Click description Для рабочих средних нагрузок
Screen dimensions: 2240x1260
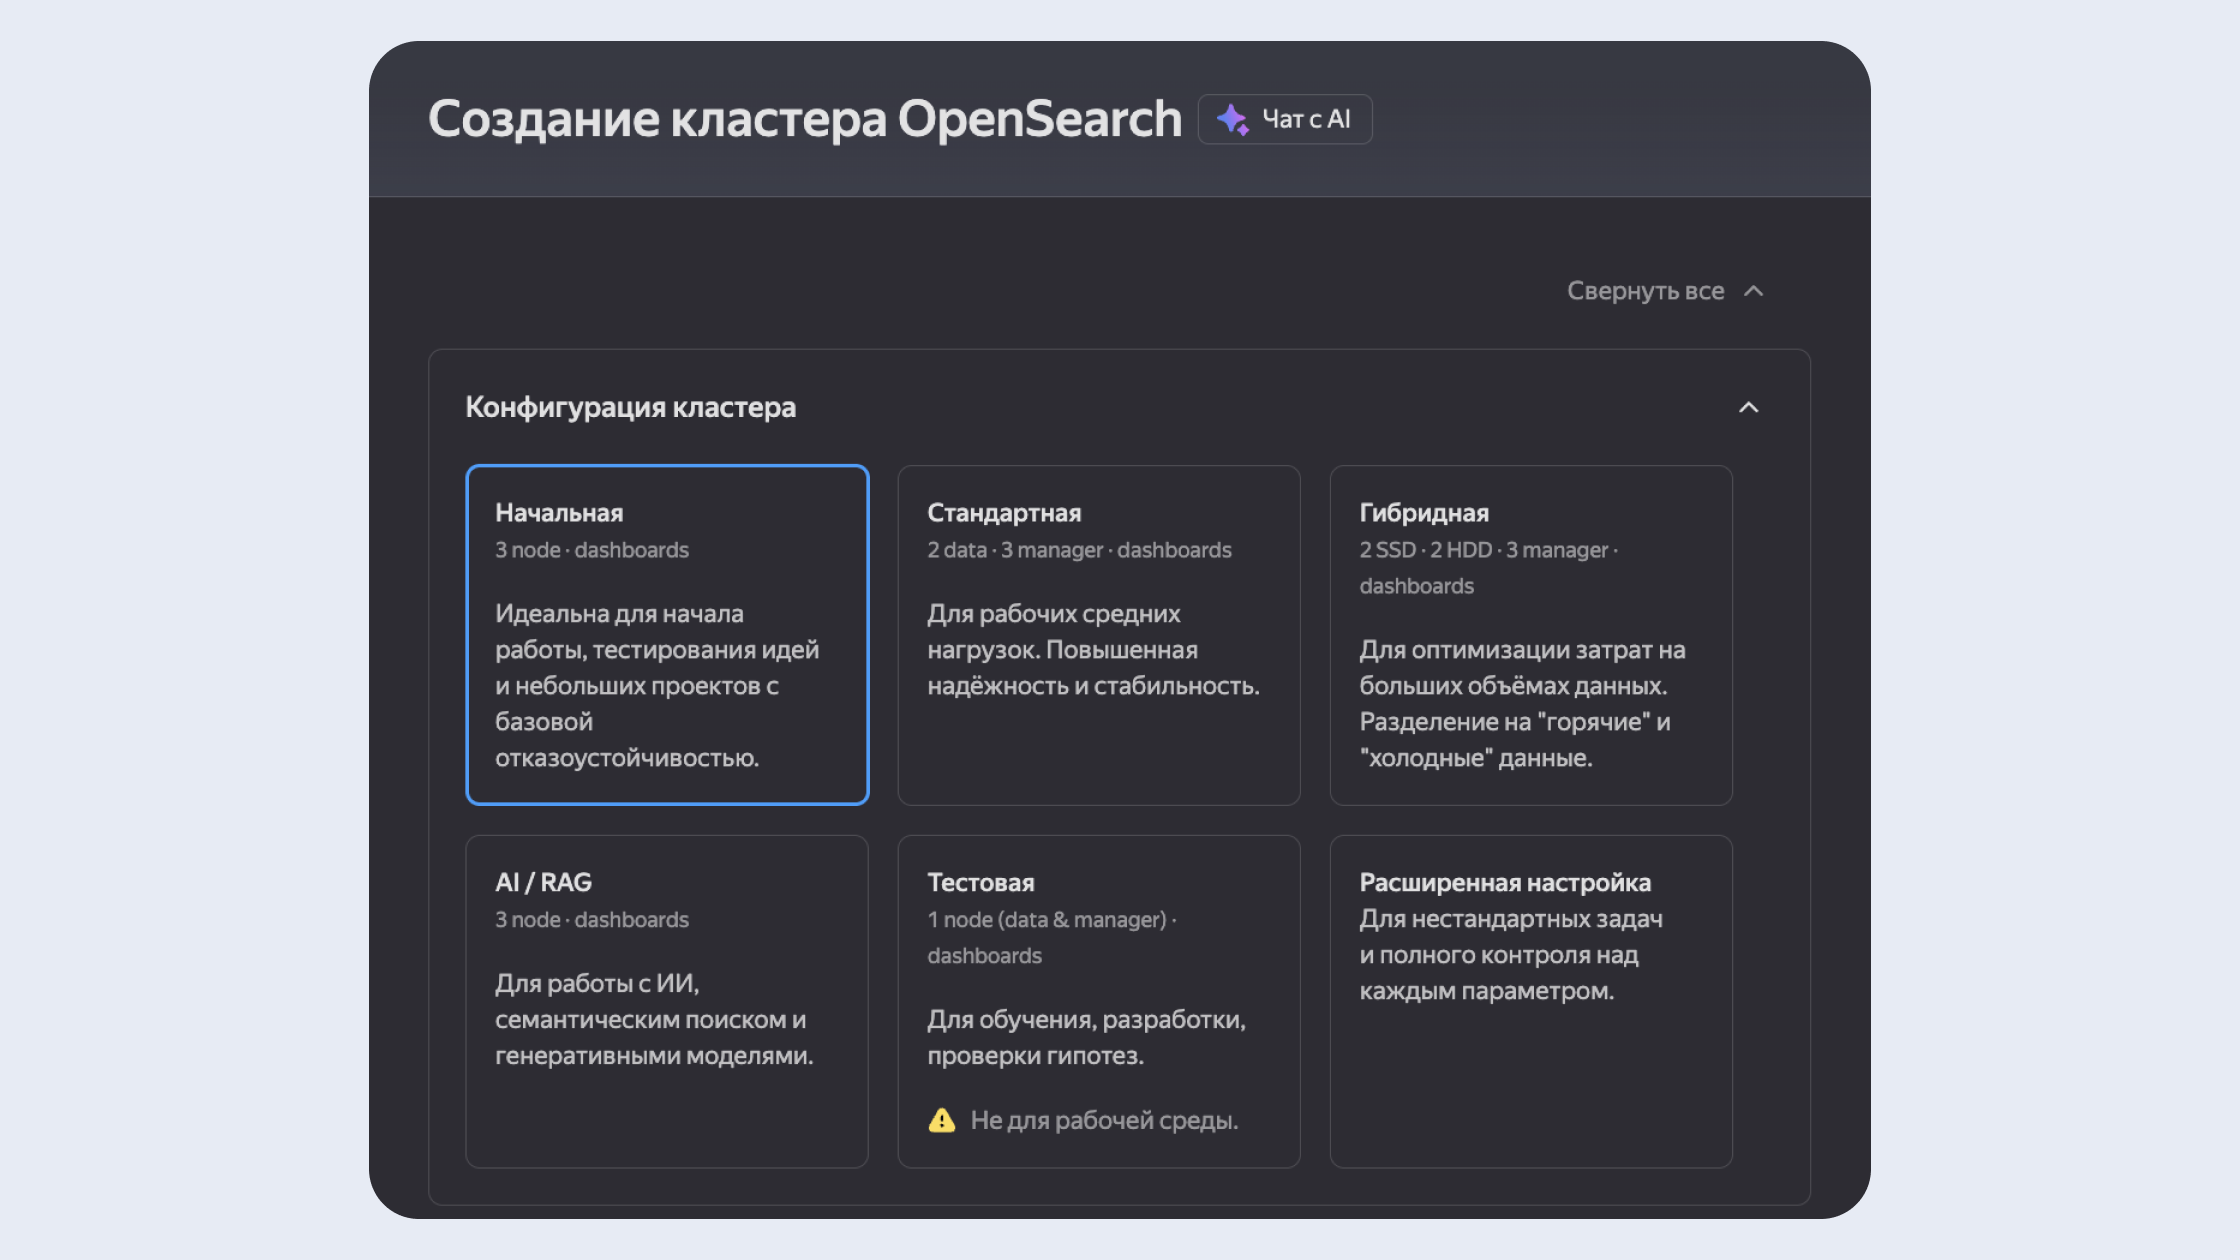1093,650
